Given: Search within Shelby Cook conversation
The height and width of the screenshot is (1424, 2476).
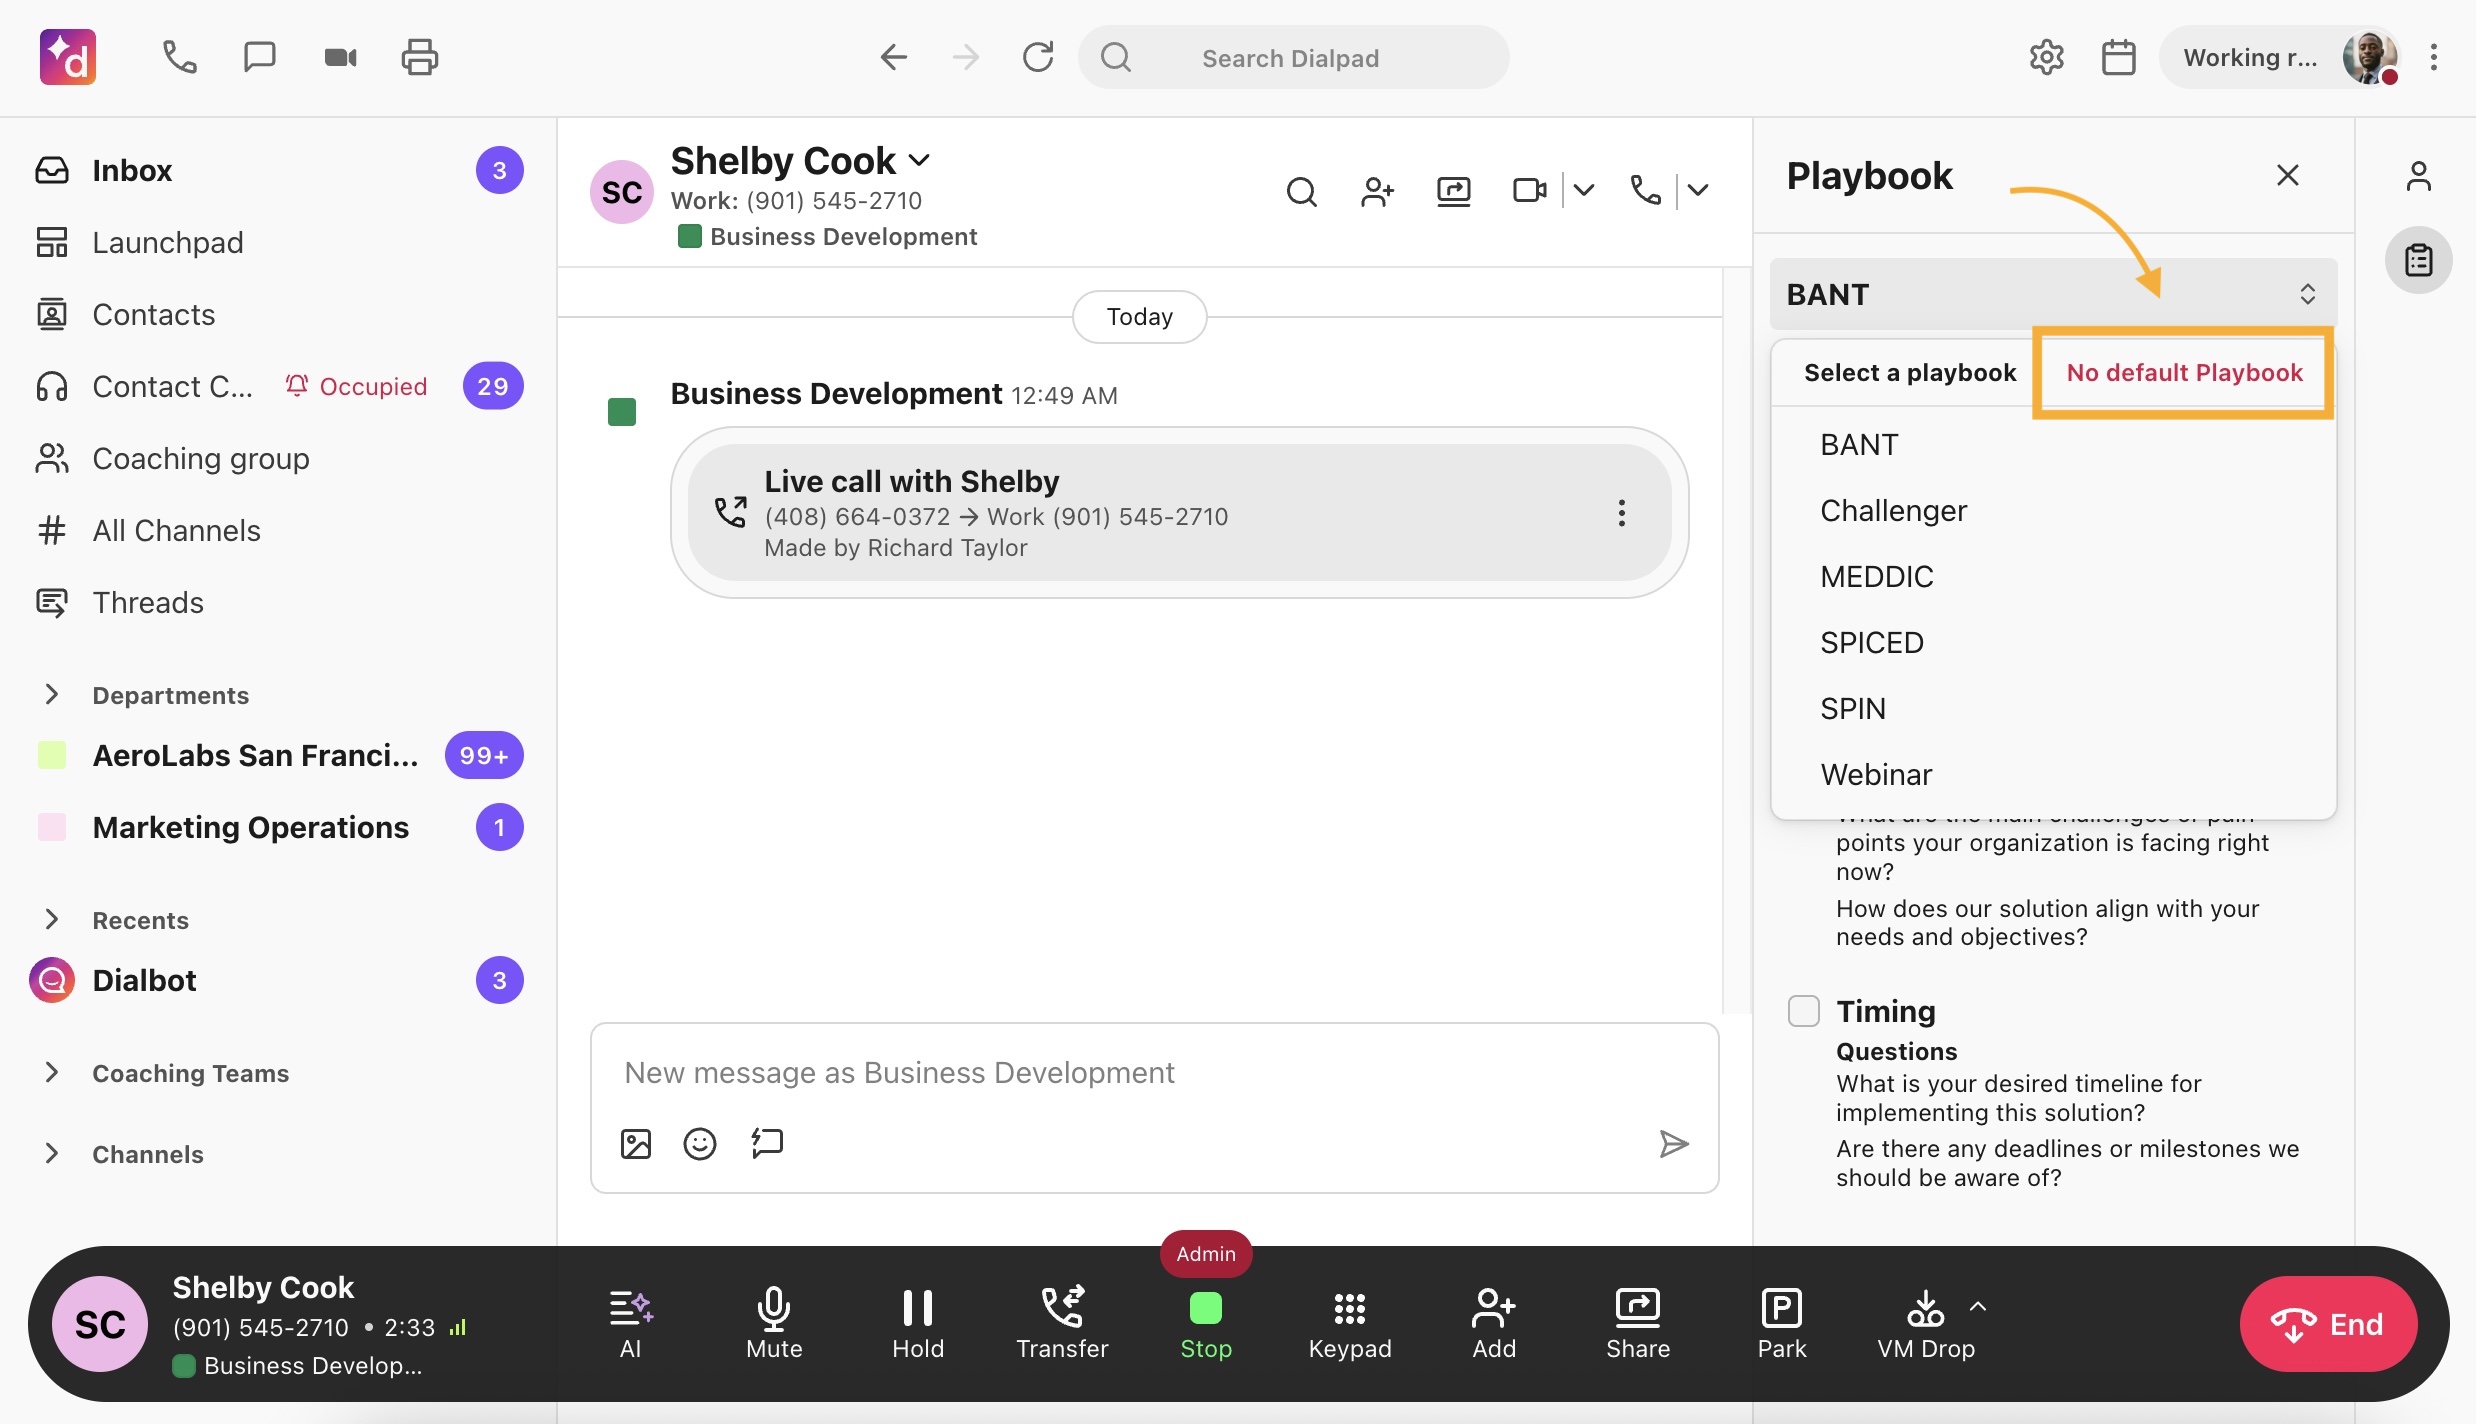Looking at the screenshot, I should click(1301, 190).
